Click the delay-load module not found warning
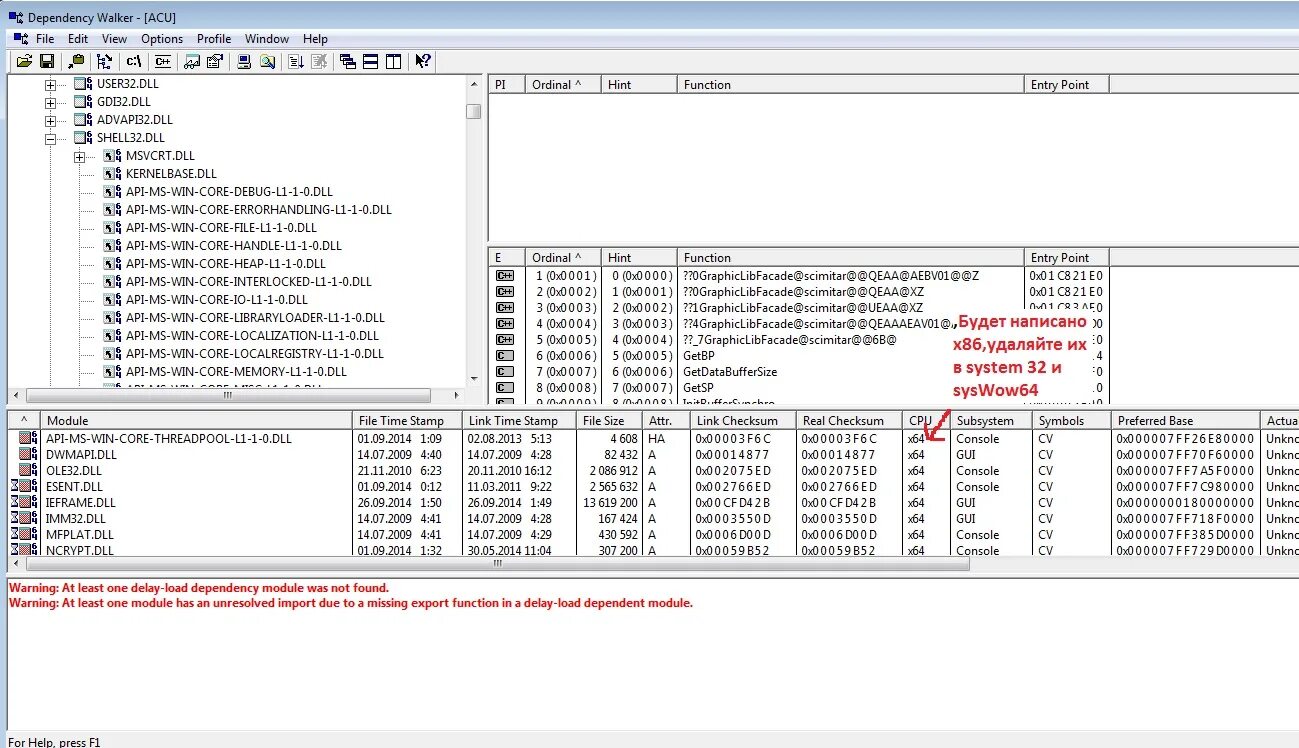Image resolution: width=1299 pixels, height=748 pixels. (199, 588)
